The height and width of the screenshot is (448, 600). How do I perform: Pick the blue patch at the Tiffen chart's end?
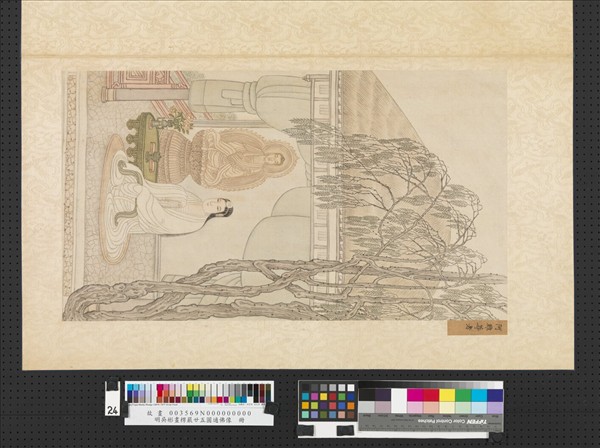coord(494,395)
